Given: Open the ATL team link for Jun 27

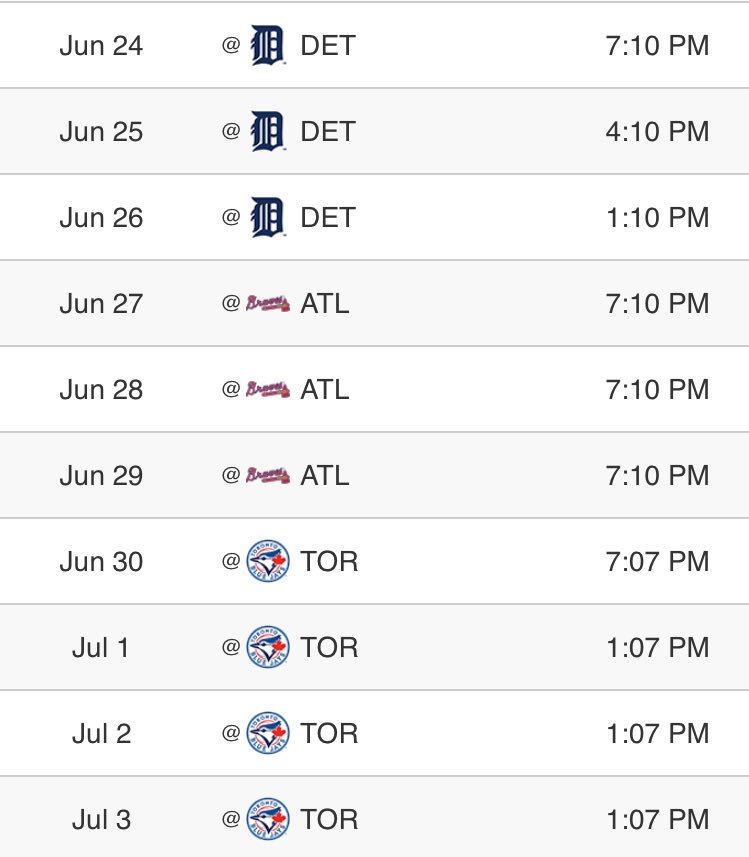Looking at the screenshot, I should [x=325, y=304].
